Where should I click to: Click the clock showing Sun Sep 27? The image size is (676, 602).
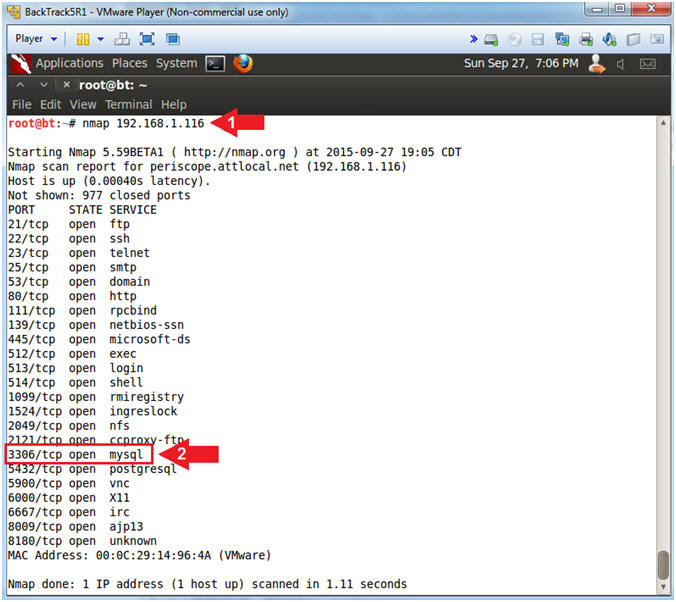click(521, 63)
